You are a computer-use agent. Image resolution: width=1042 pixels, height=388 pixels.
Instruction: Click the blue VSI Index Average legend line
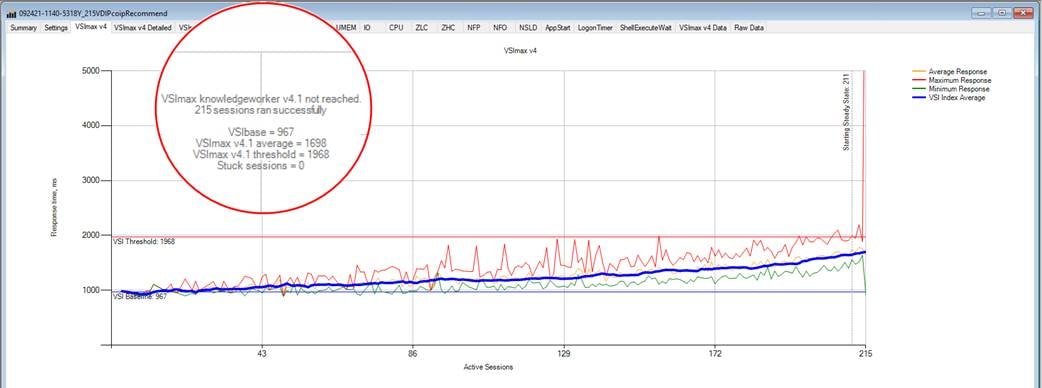pyautogui.click(x=918, y=98)
